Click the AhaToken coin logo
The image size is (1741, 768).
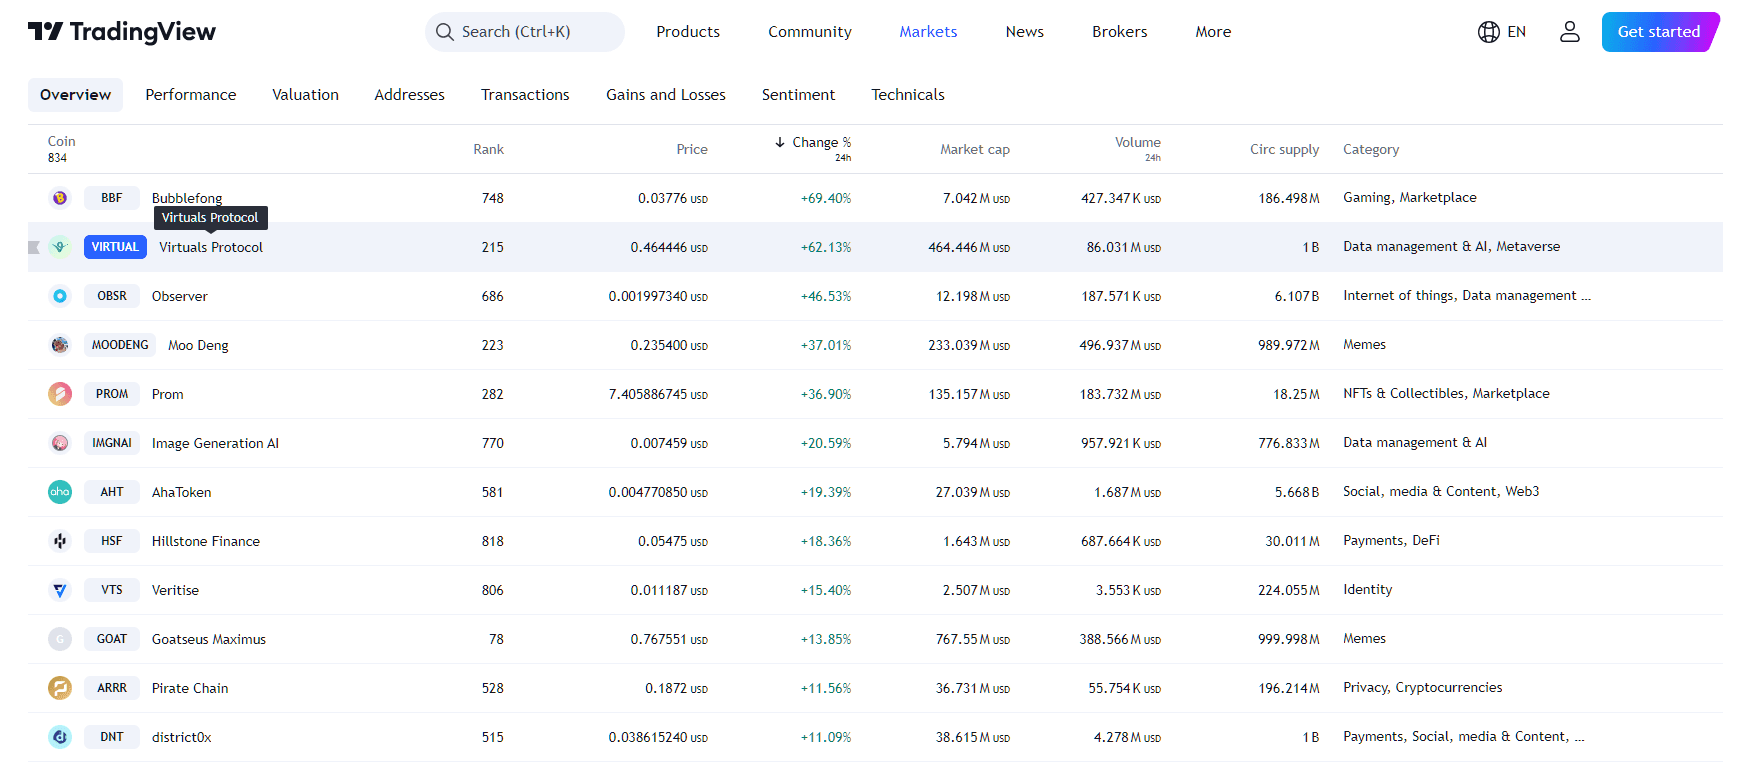(x=60, y=492)
